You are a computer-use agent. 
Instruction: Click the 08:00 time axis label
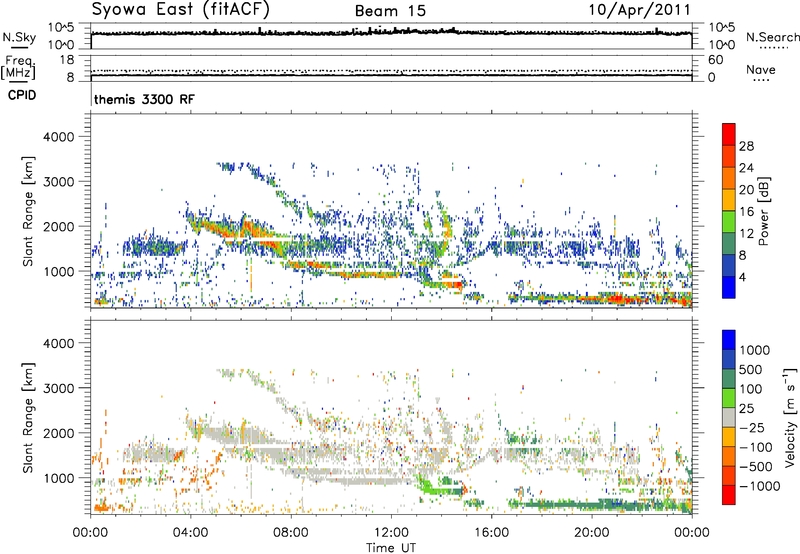point(291,533)
